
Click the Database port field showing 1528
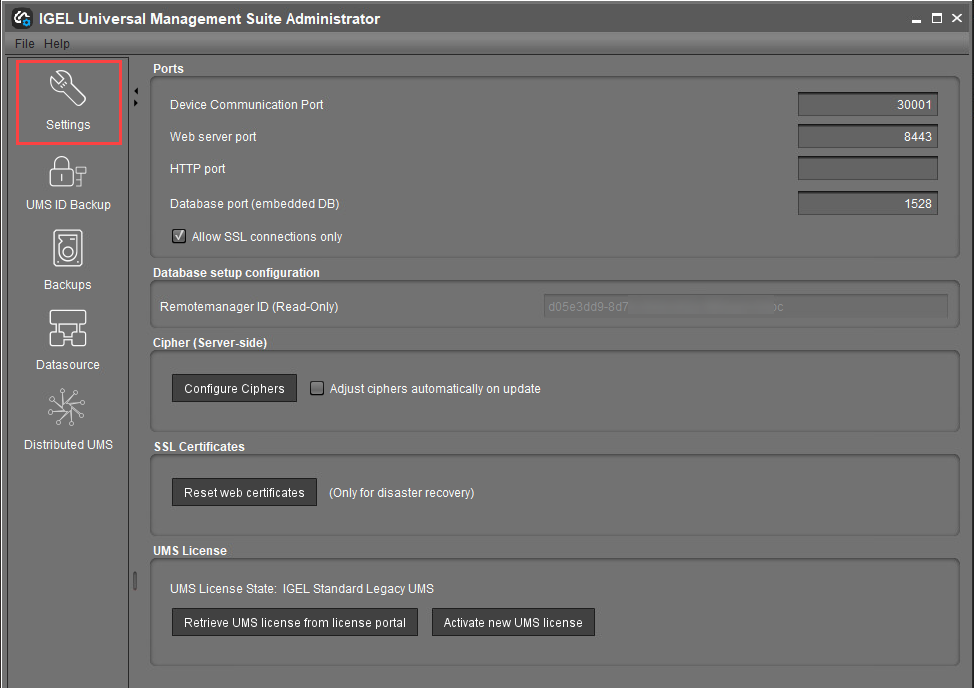[867, 203]
